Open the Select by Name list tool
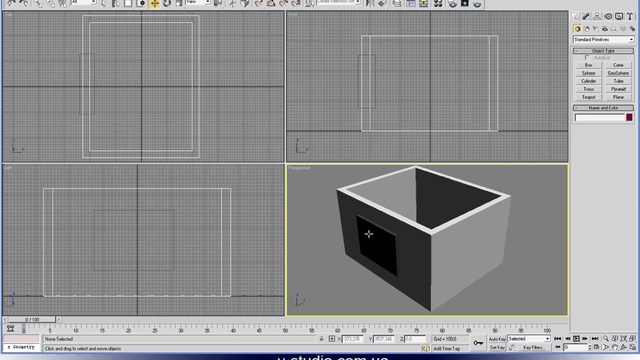 [116, 3]
